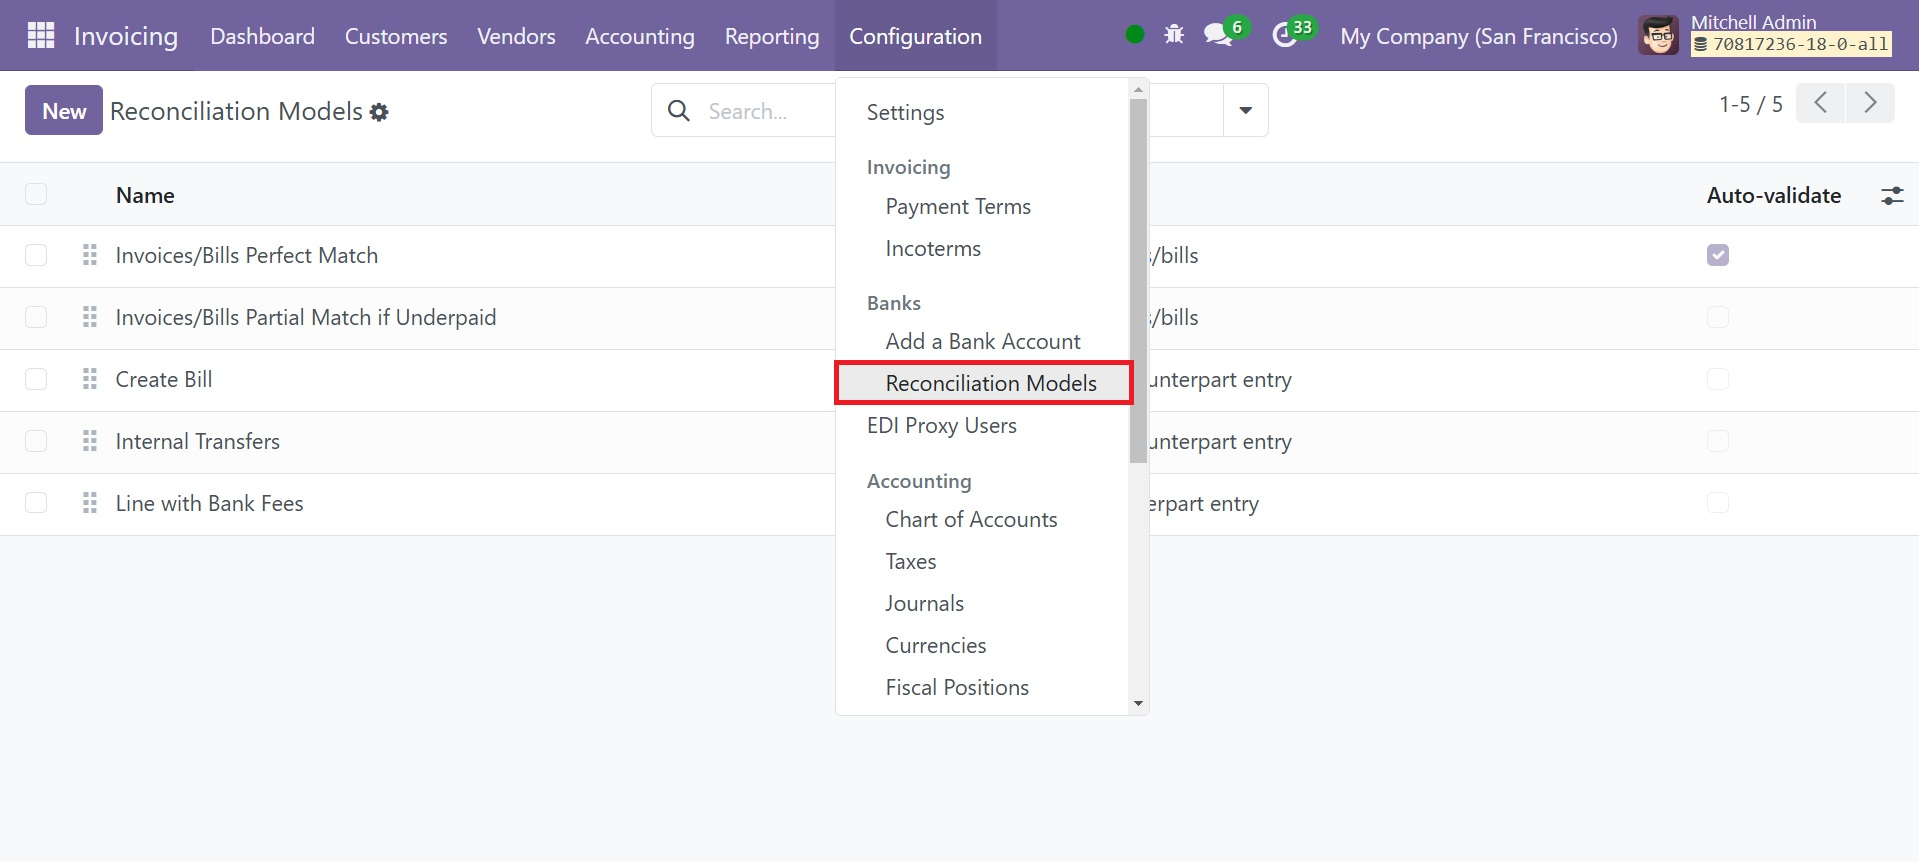
Task: Open the Reconciliation Models gear actions
Action: pyautogui.click(x=379, y=112)
